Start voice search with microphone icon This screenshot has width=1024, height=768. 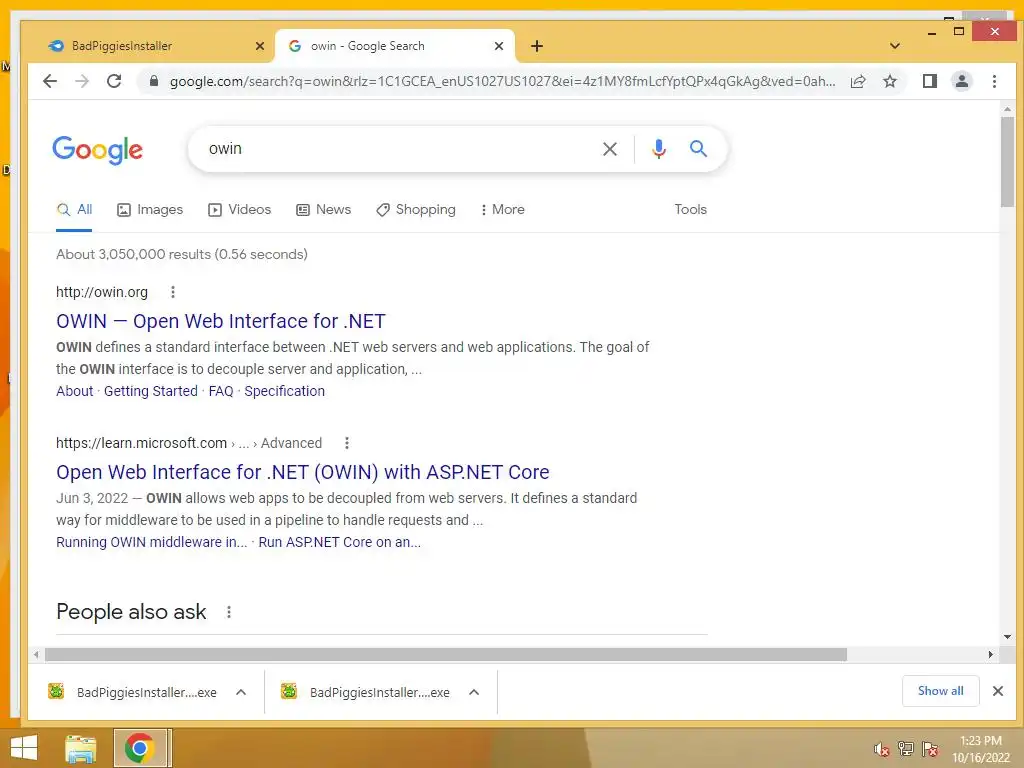click(659, 149)
